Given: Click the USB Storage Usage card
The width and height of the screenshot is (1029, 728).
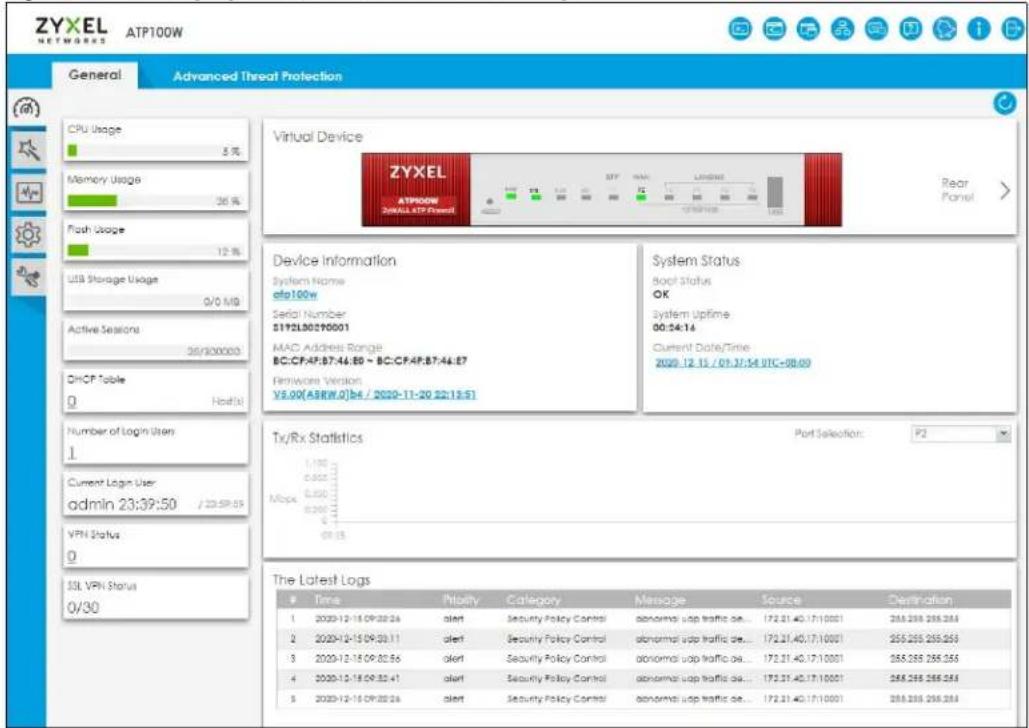Looking at the screenshot, I should coord(156,291).
